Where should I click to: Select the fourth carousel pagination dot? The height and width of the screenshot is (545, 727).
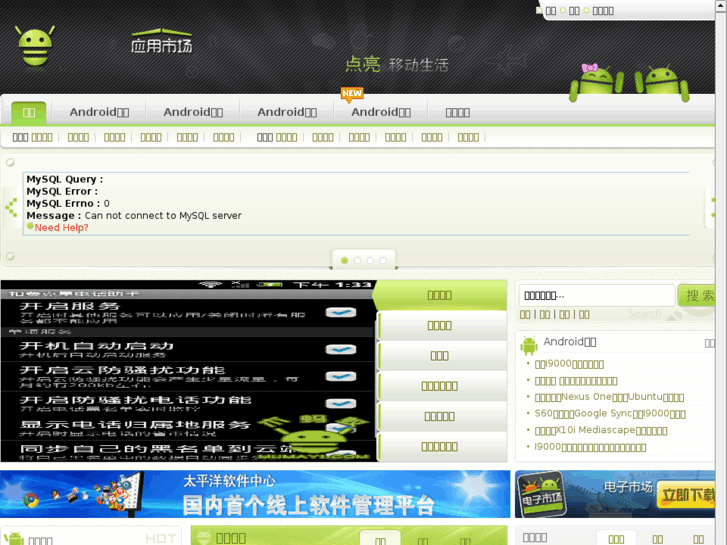[383, 260]
